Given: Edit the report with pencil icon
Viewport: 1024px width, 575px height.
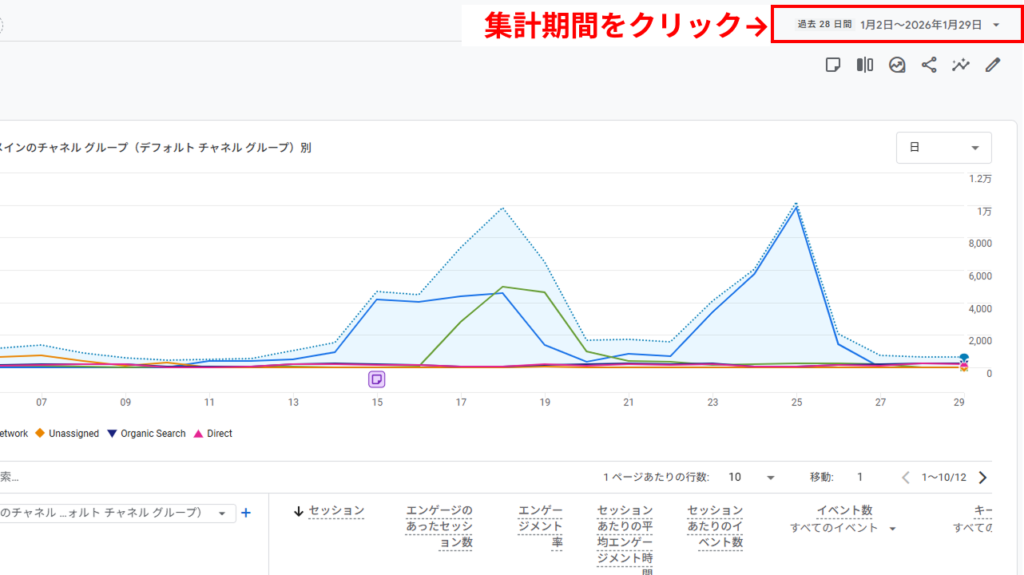Looking at the screenshot, I should pyautogui.click(x=993, y=65).
